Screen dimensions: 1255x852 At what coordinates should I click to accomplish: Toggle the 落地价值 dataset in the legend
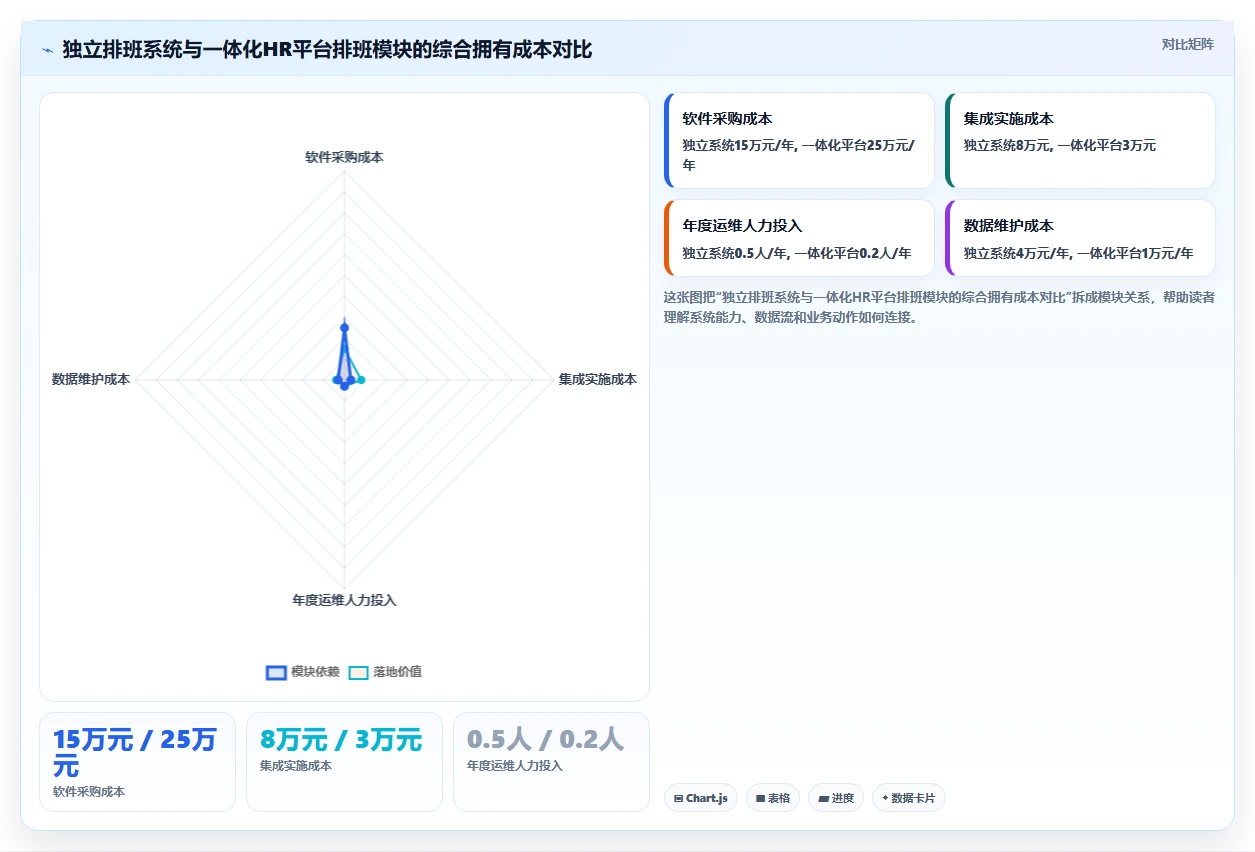click(x=385, y=672)
